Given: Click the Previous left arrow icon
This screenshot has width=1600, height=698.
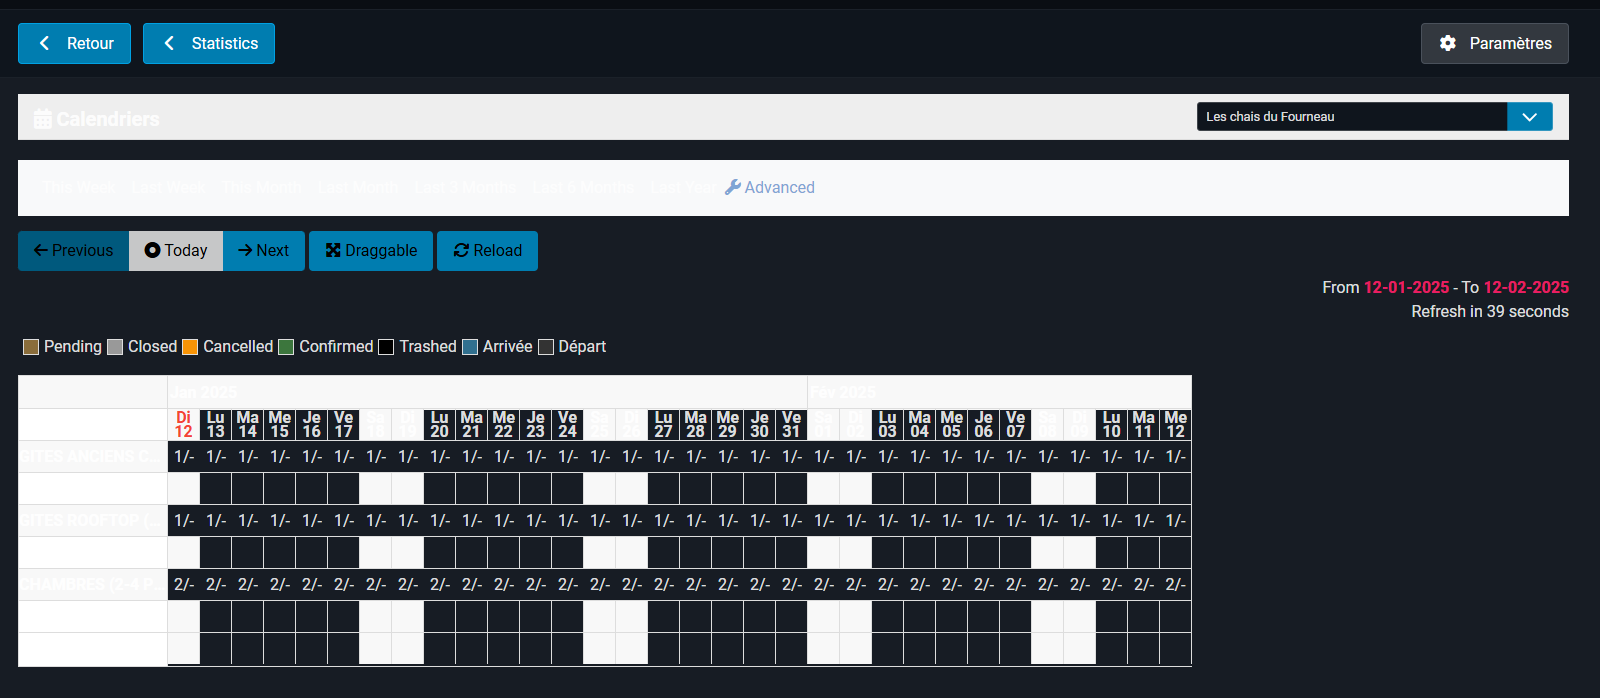Looking at the screenshot, I should pyautogui.click(x=41, y=251).
